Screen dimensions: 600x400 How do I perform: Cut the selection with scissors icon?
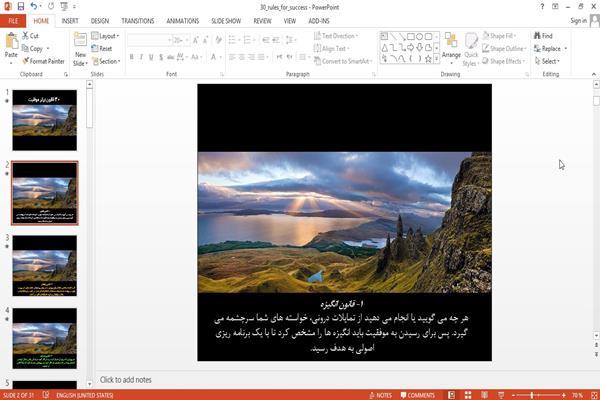(30, 36)
